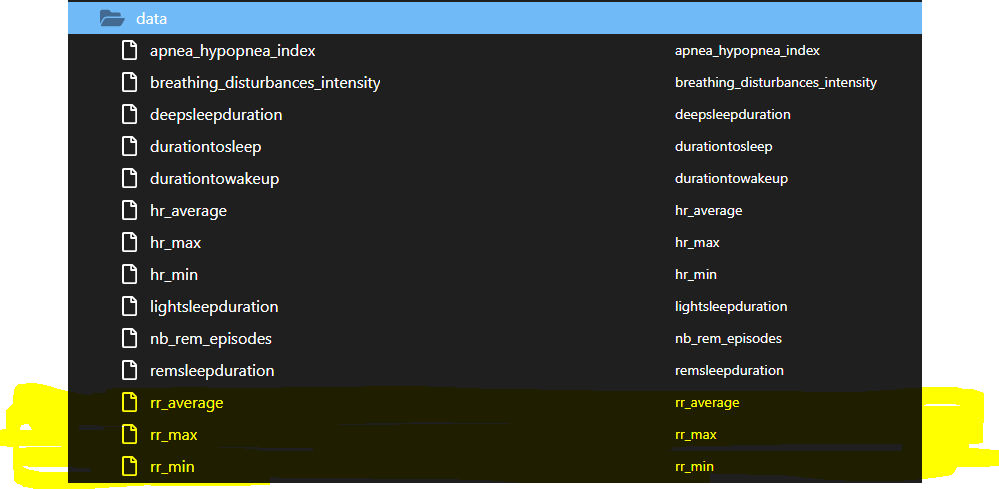Select nb_rem_episodes in the tree
Screen dimensions: 999x489
pyautogui.click(x=211, y=339)
